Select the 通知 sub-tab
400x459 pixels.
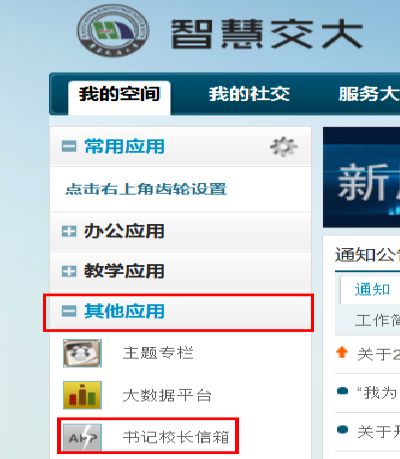pyautogui.click(x=372, y=289)
